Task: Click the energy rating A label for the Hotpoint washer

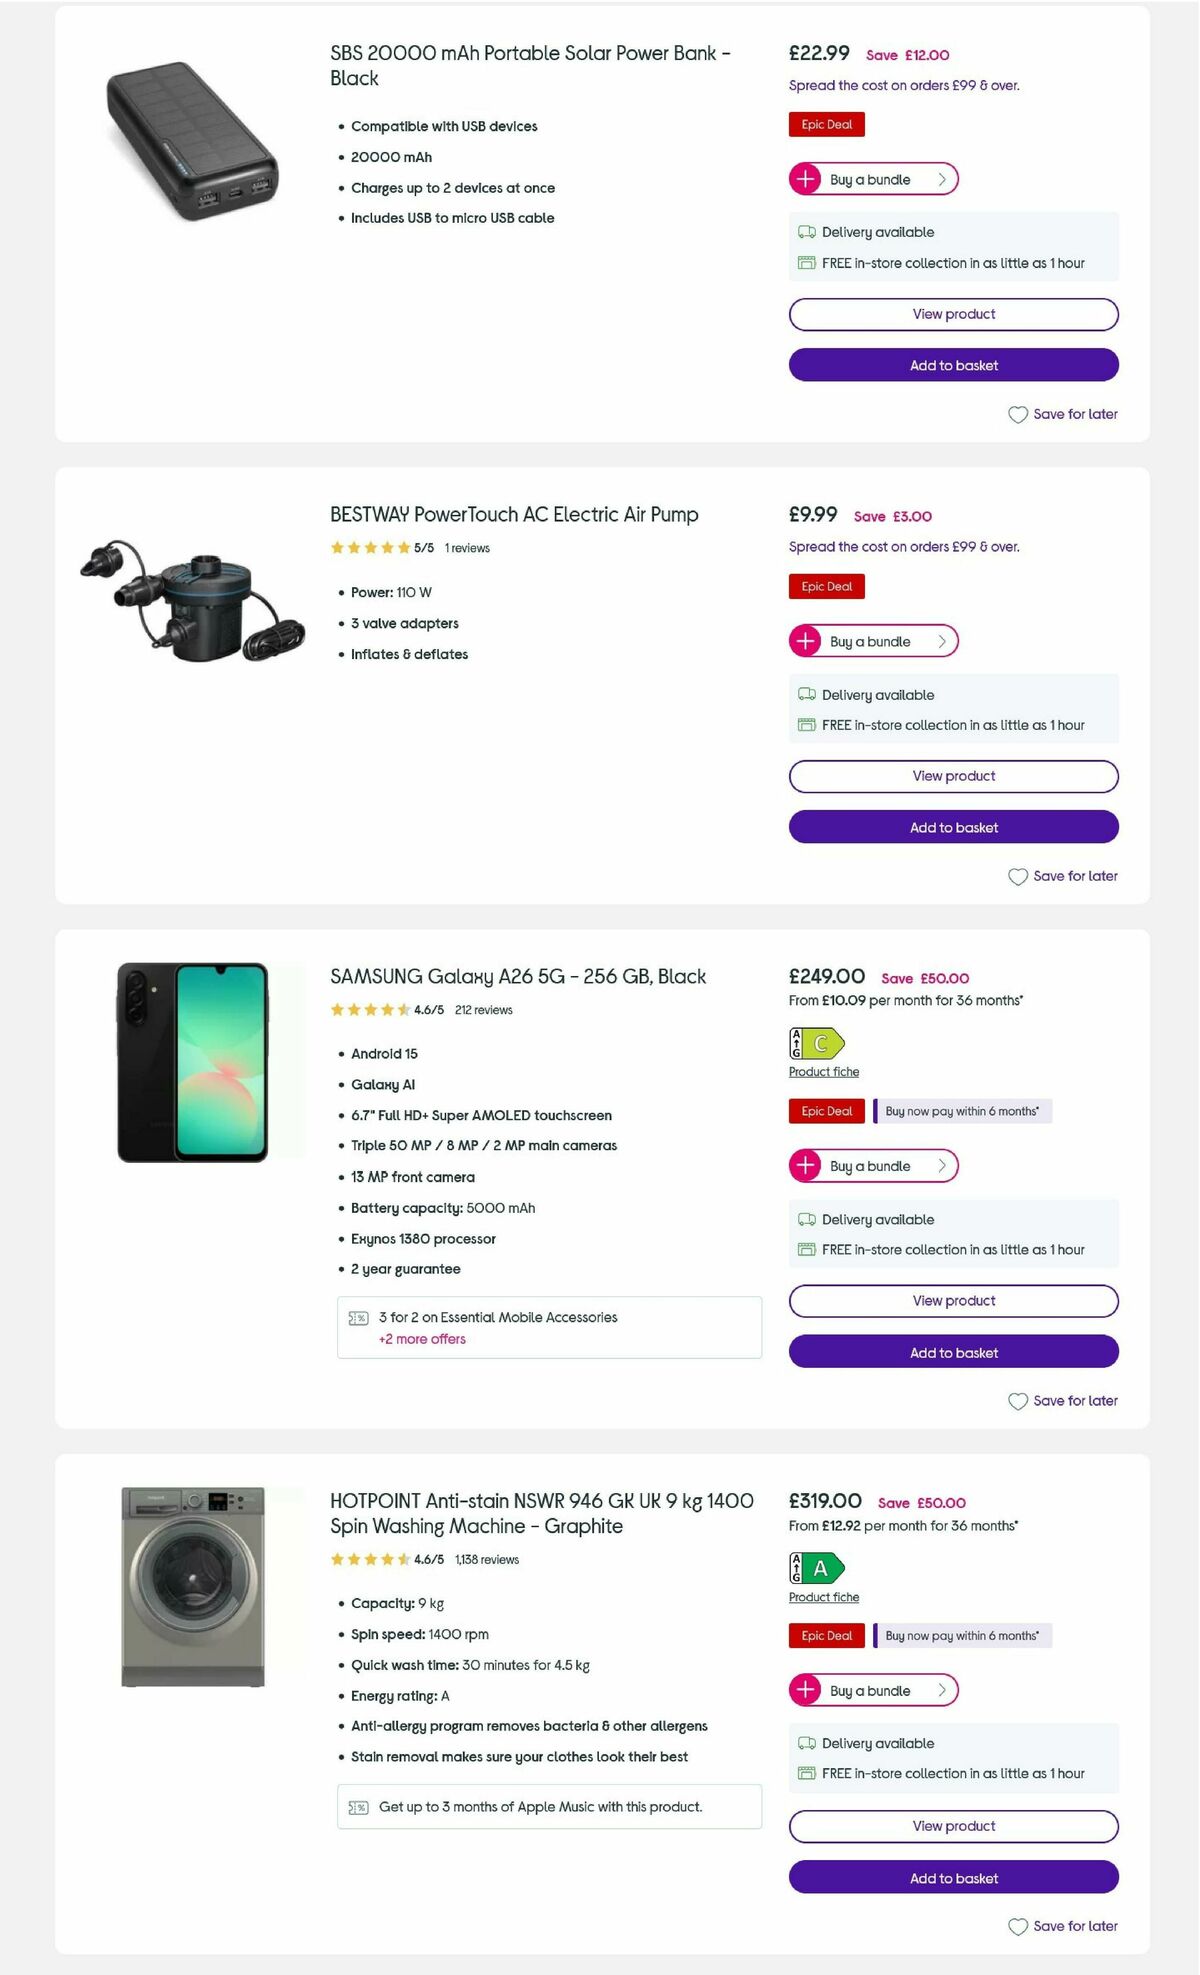Action: 815,1567
